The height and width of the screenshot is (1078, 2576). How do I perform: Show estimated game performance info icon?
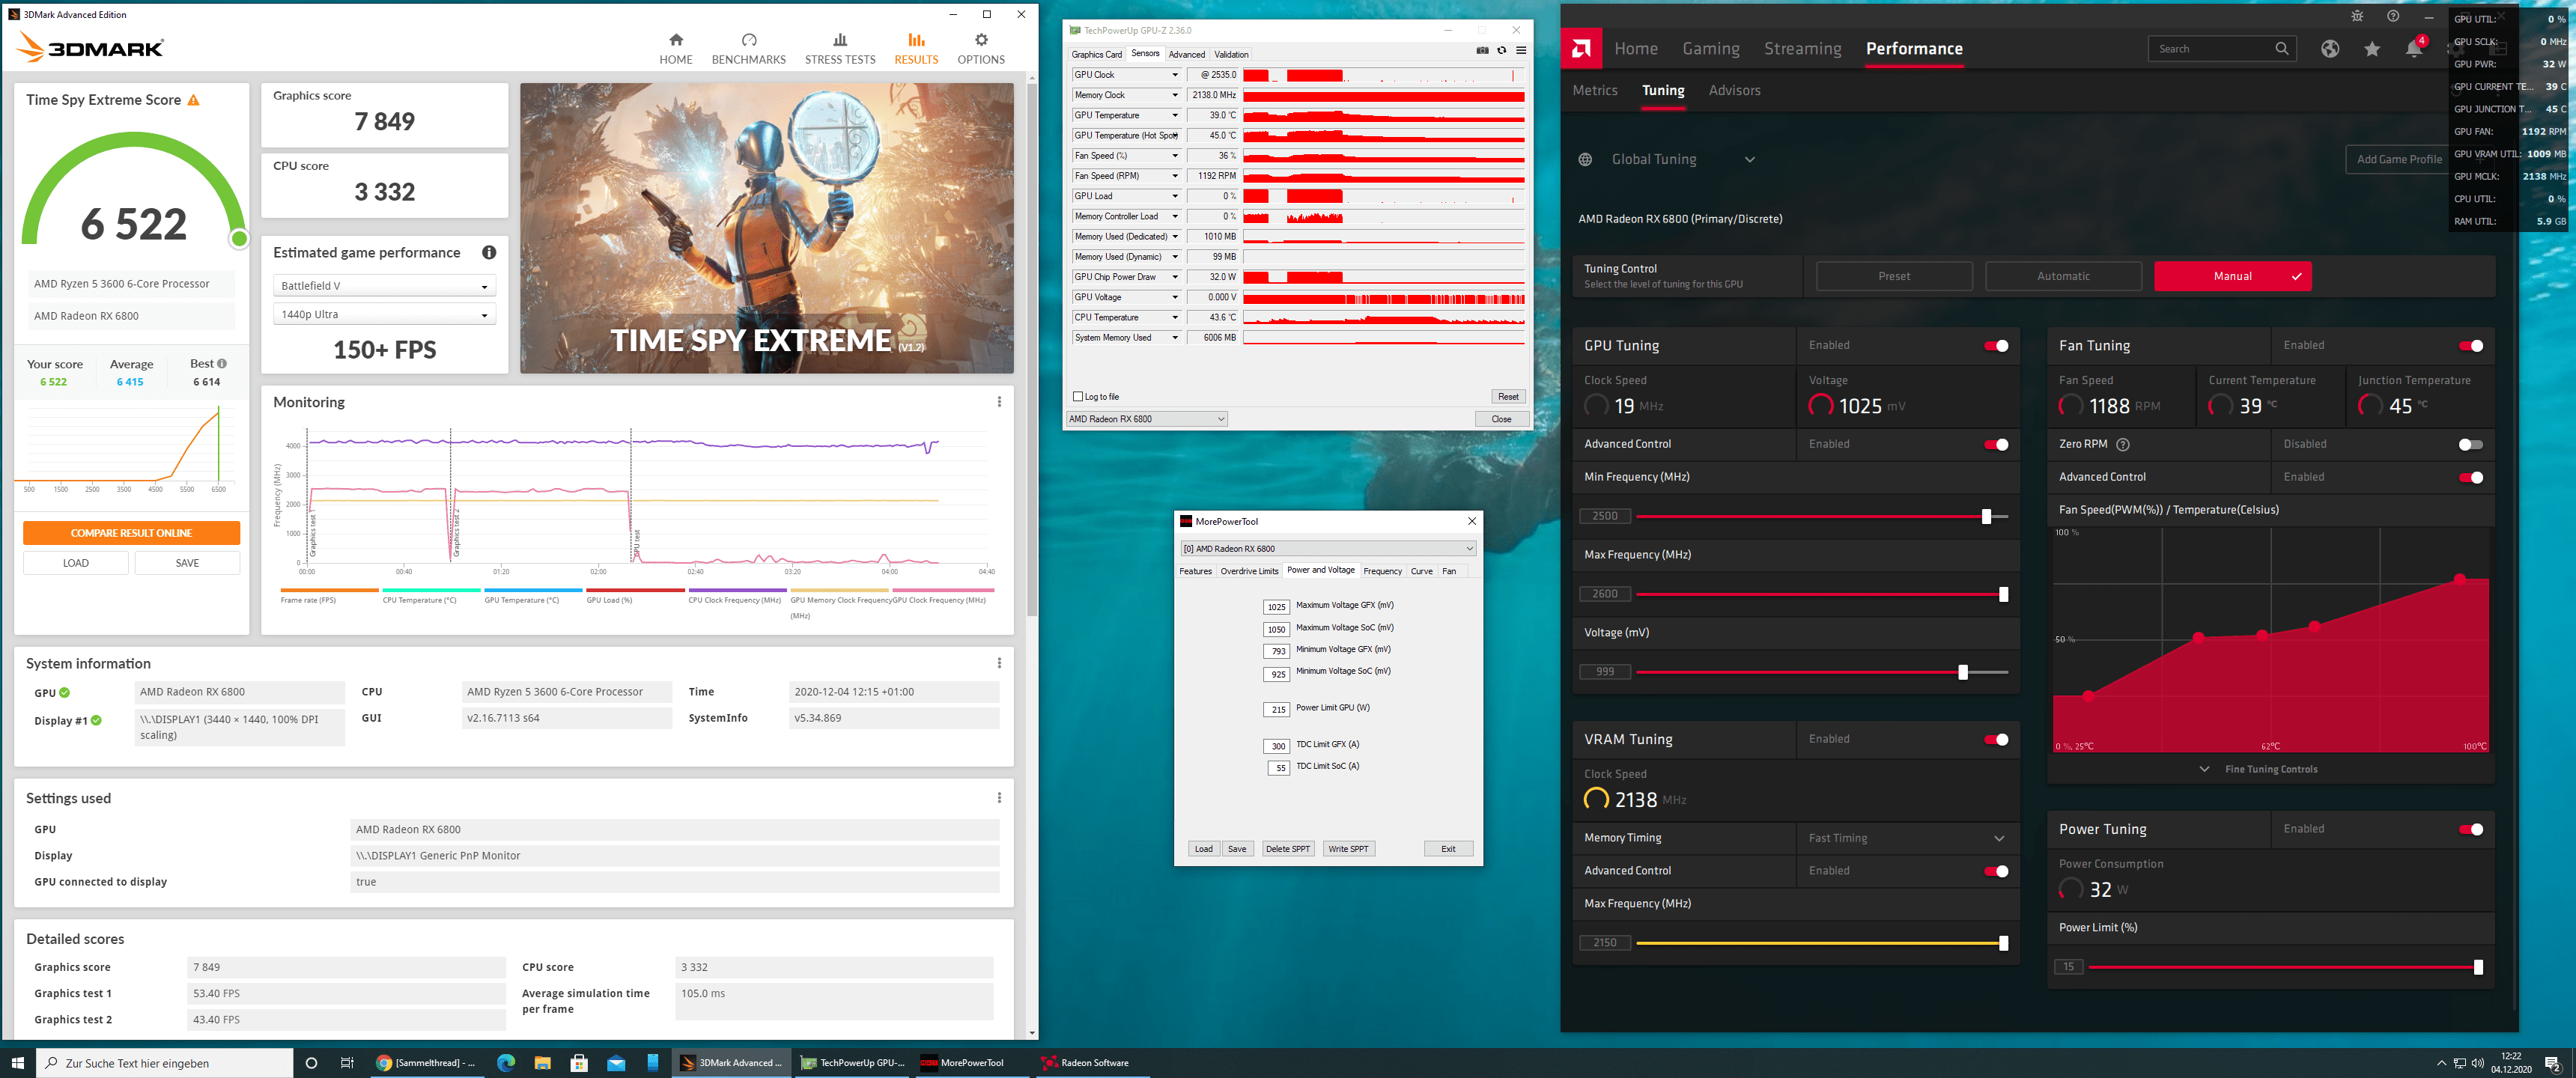(x=489, y=253)
